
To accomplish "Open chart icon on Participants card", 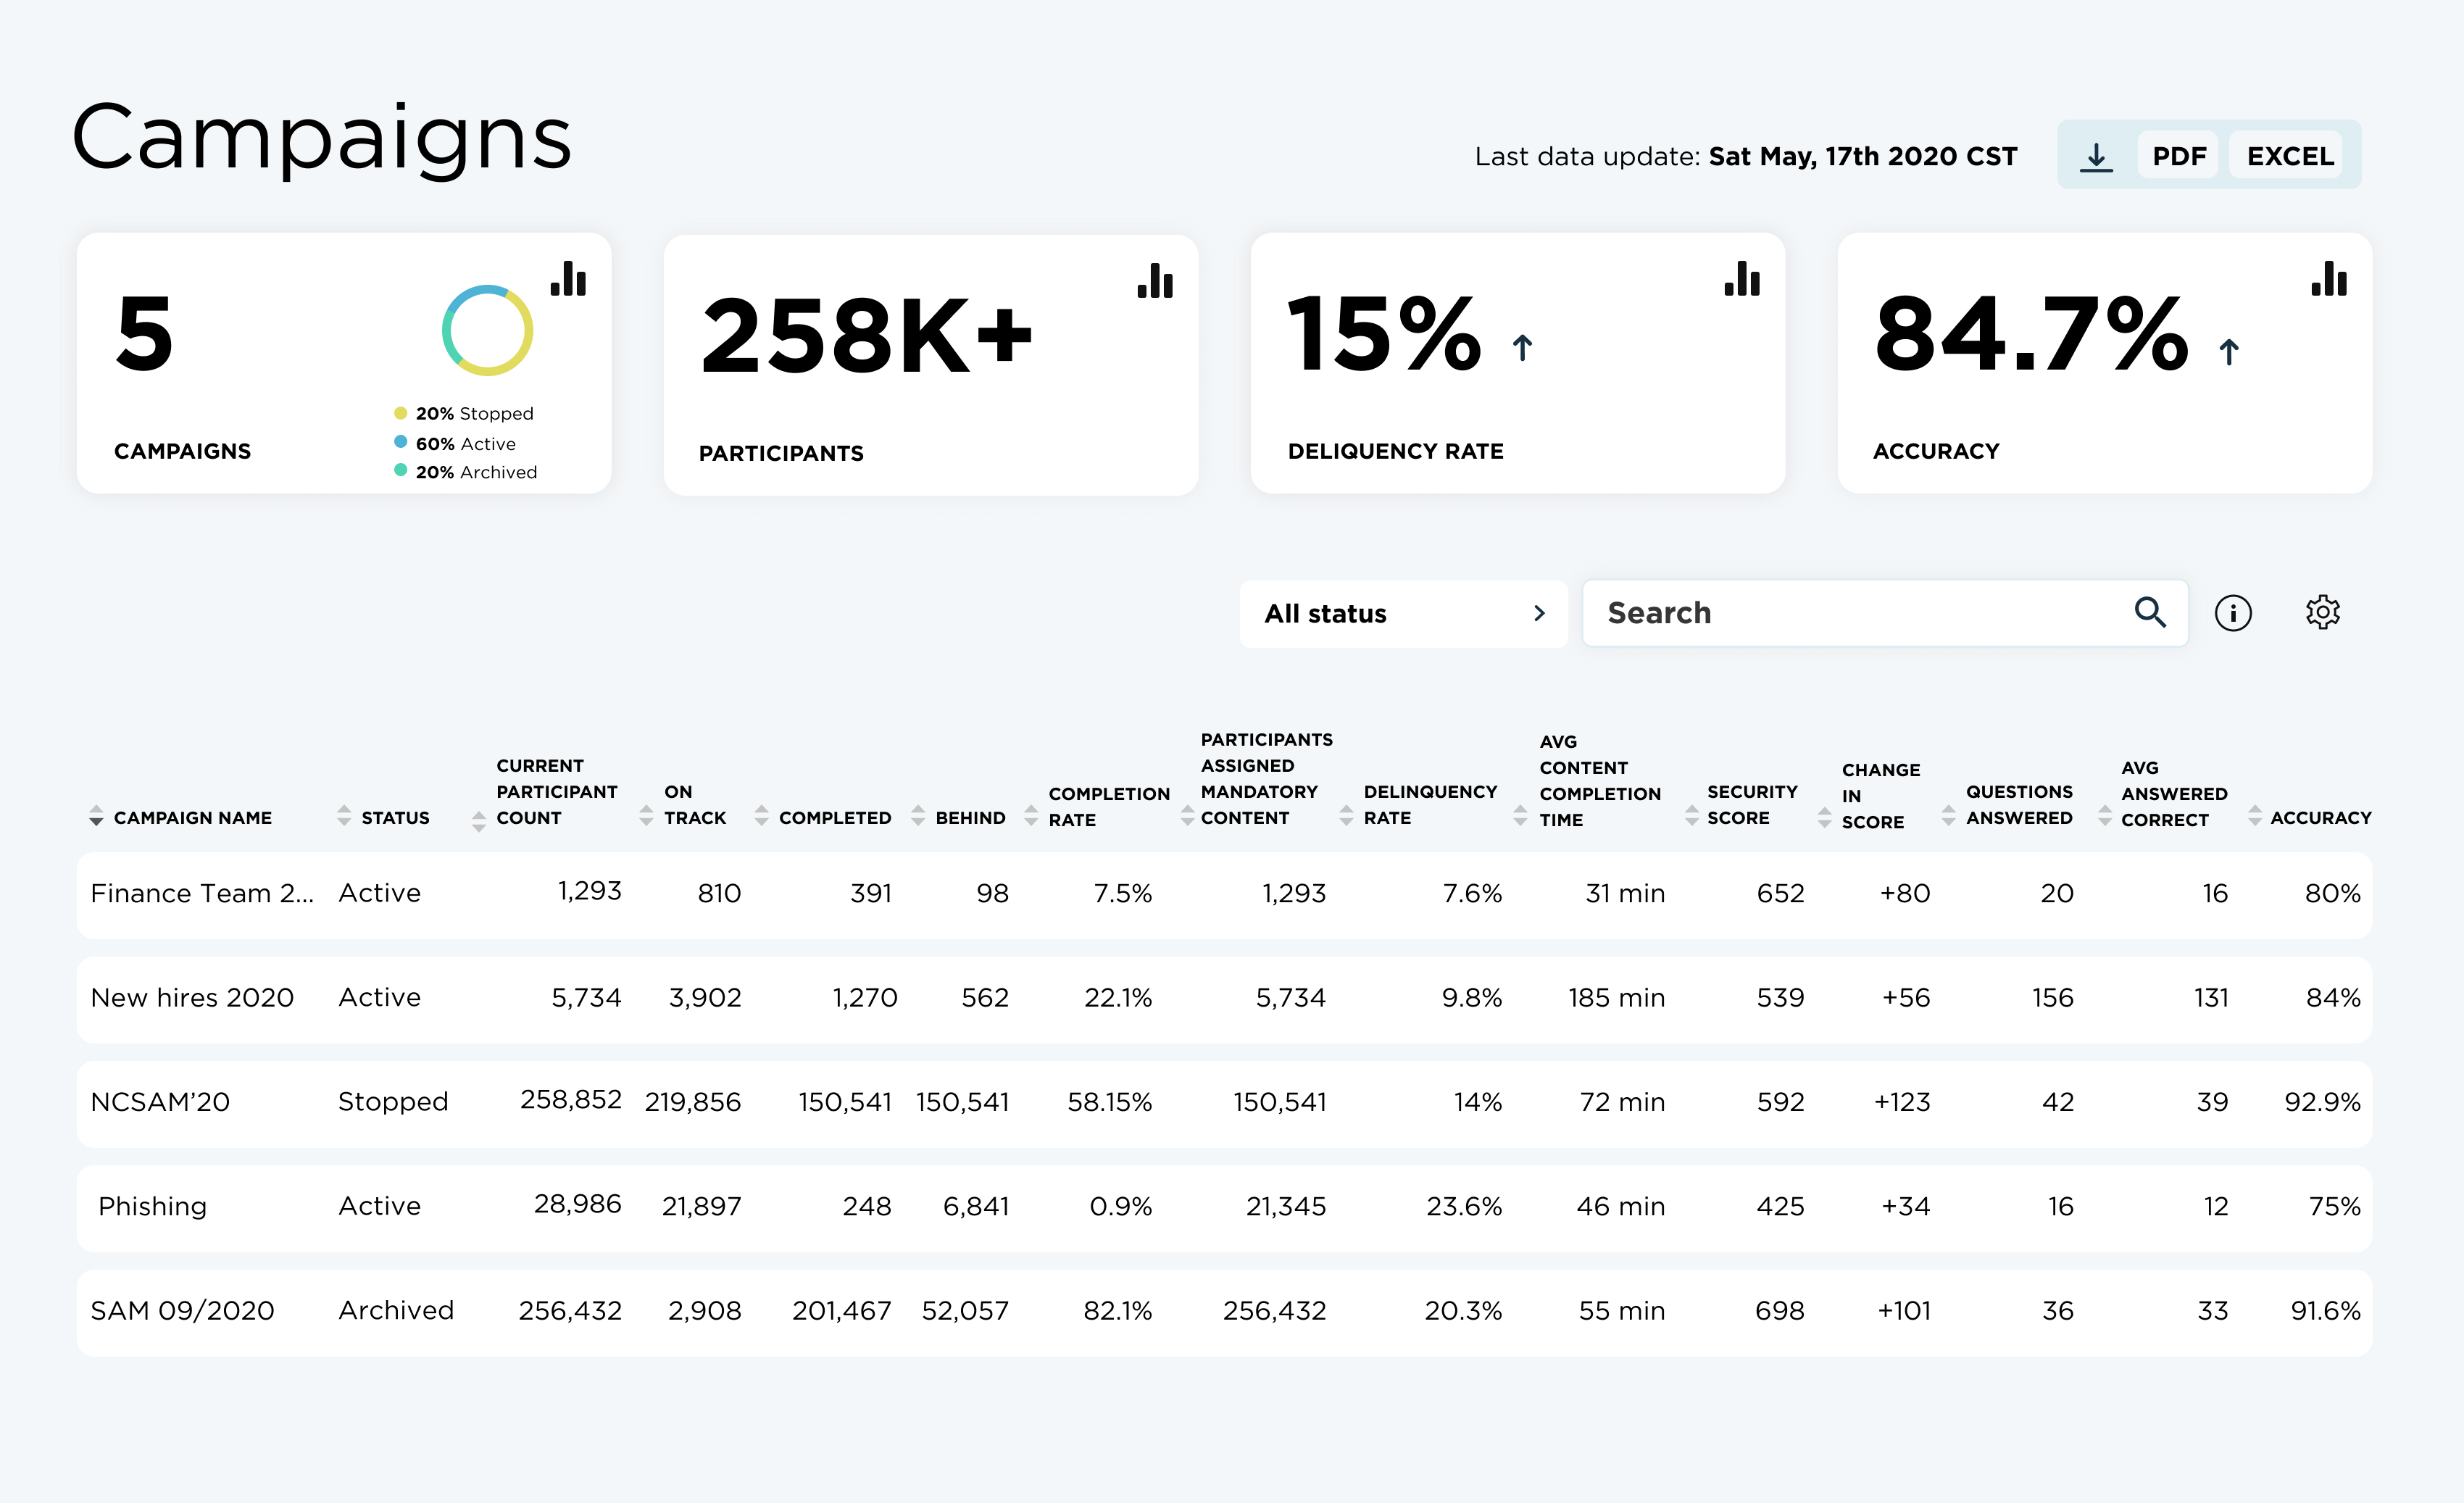I will coord(1155,281).
